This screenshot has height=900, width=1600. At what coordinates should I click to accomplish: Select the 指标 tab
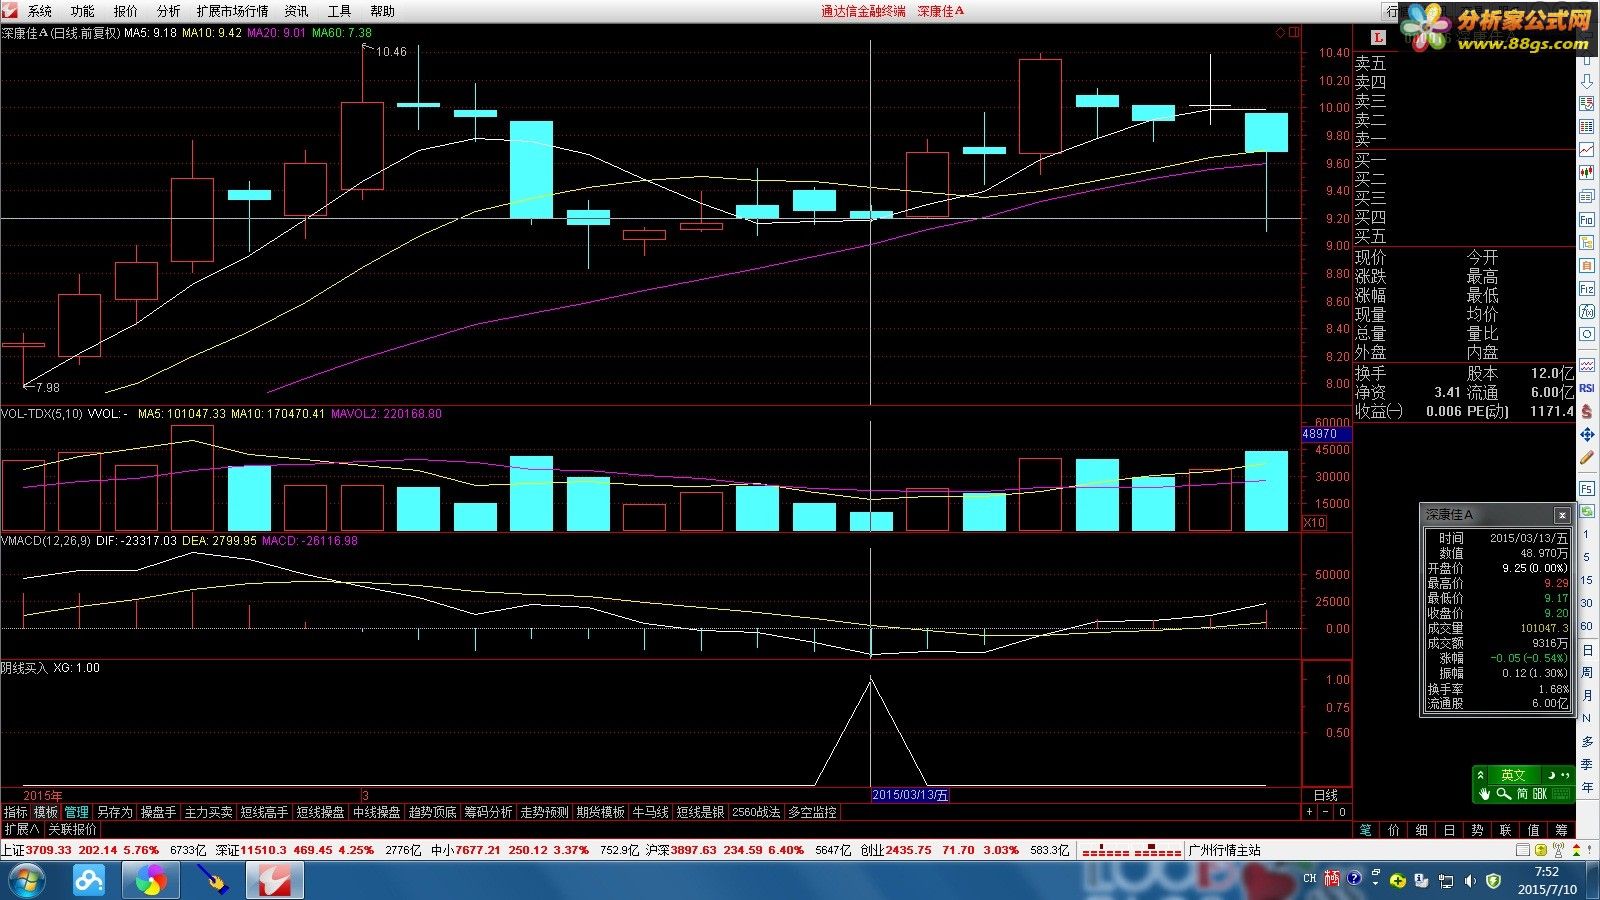(15, 813)
